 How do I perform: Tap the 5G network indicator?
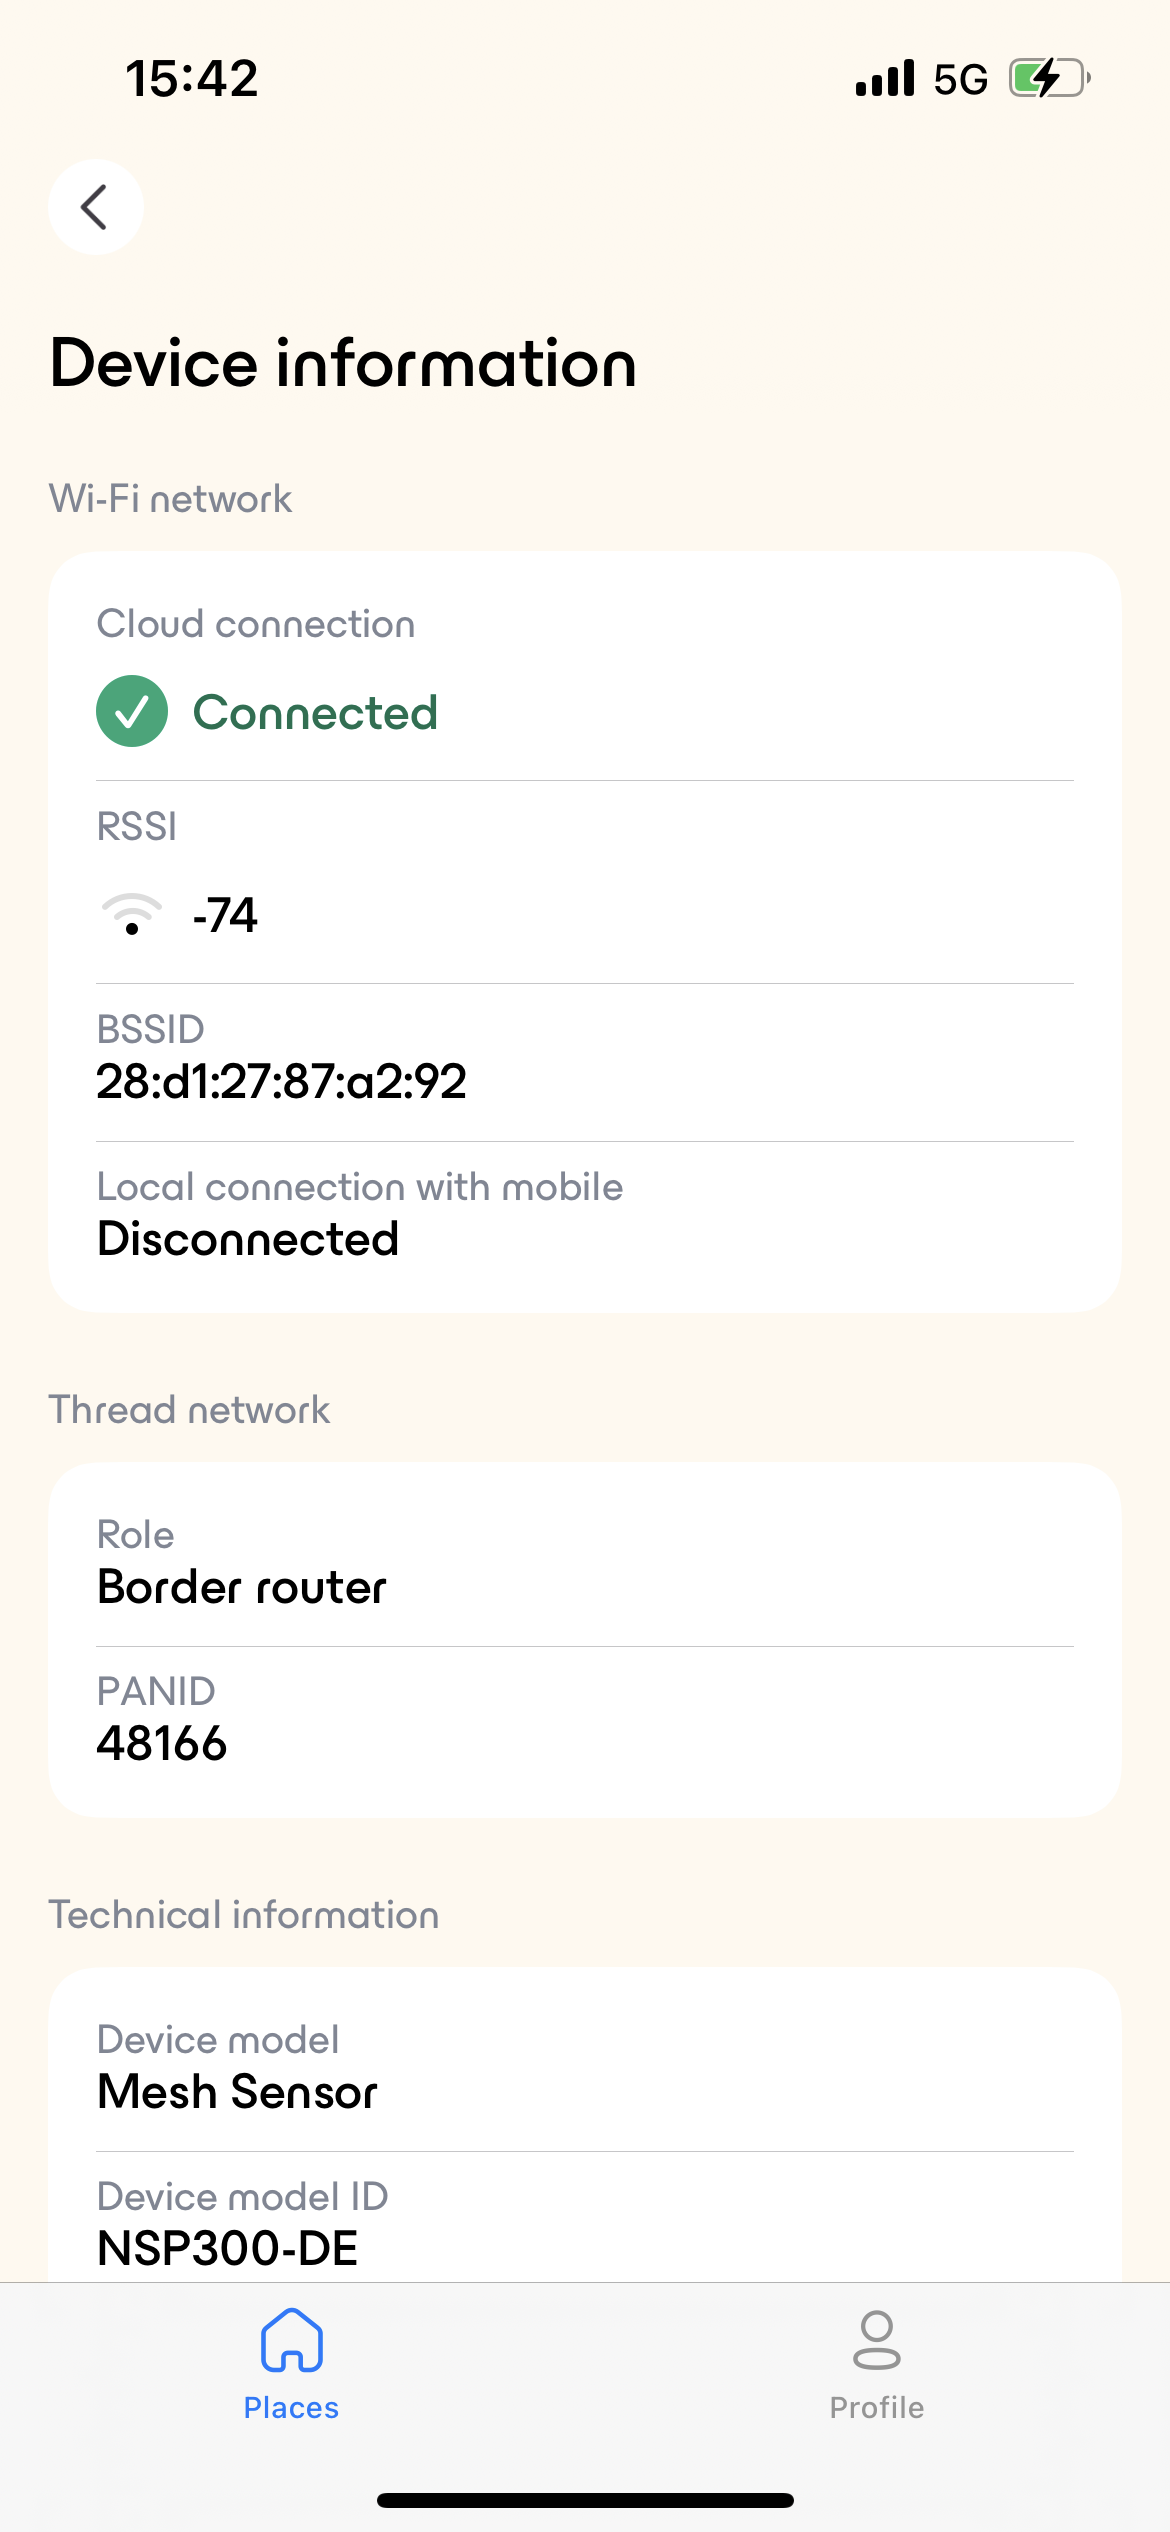(x=961, y=79)
